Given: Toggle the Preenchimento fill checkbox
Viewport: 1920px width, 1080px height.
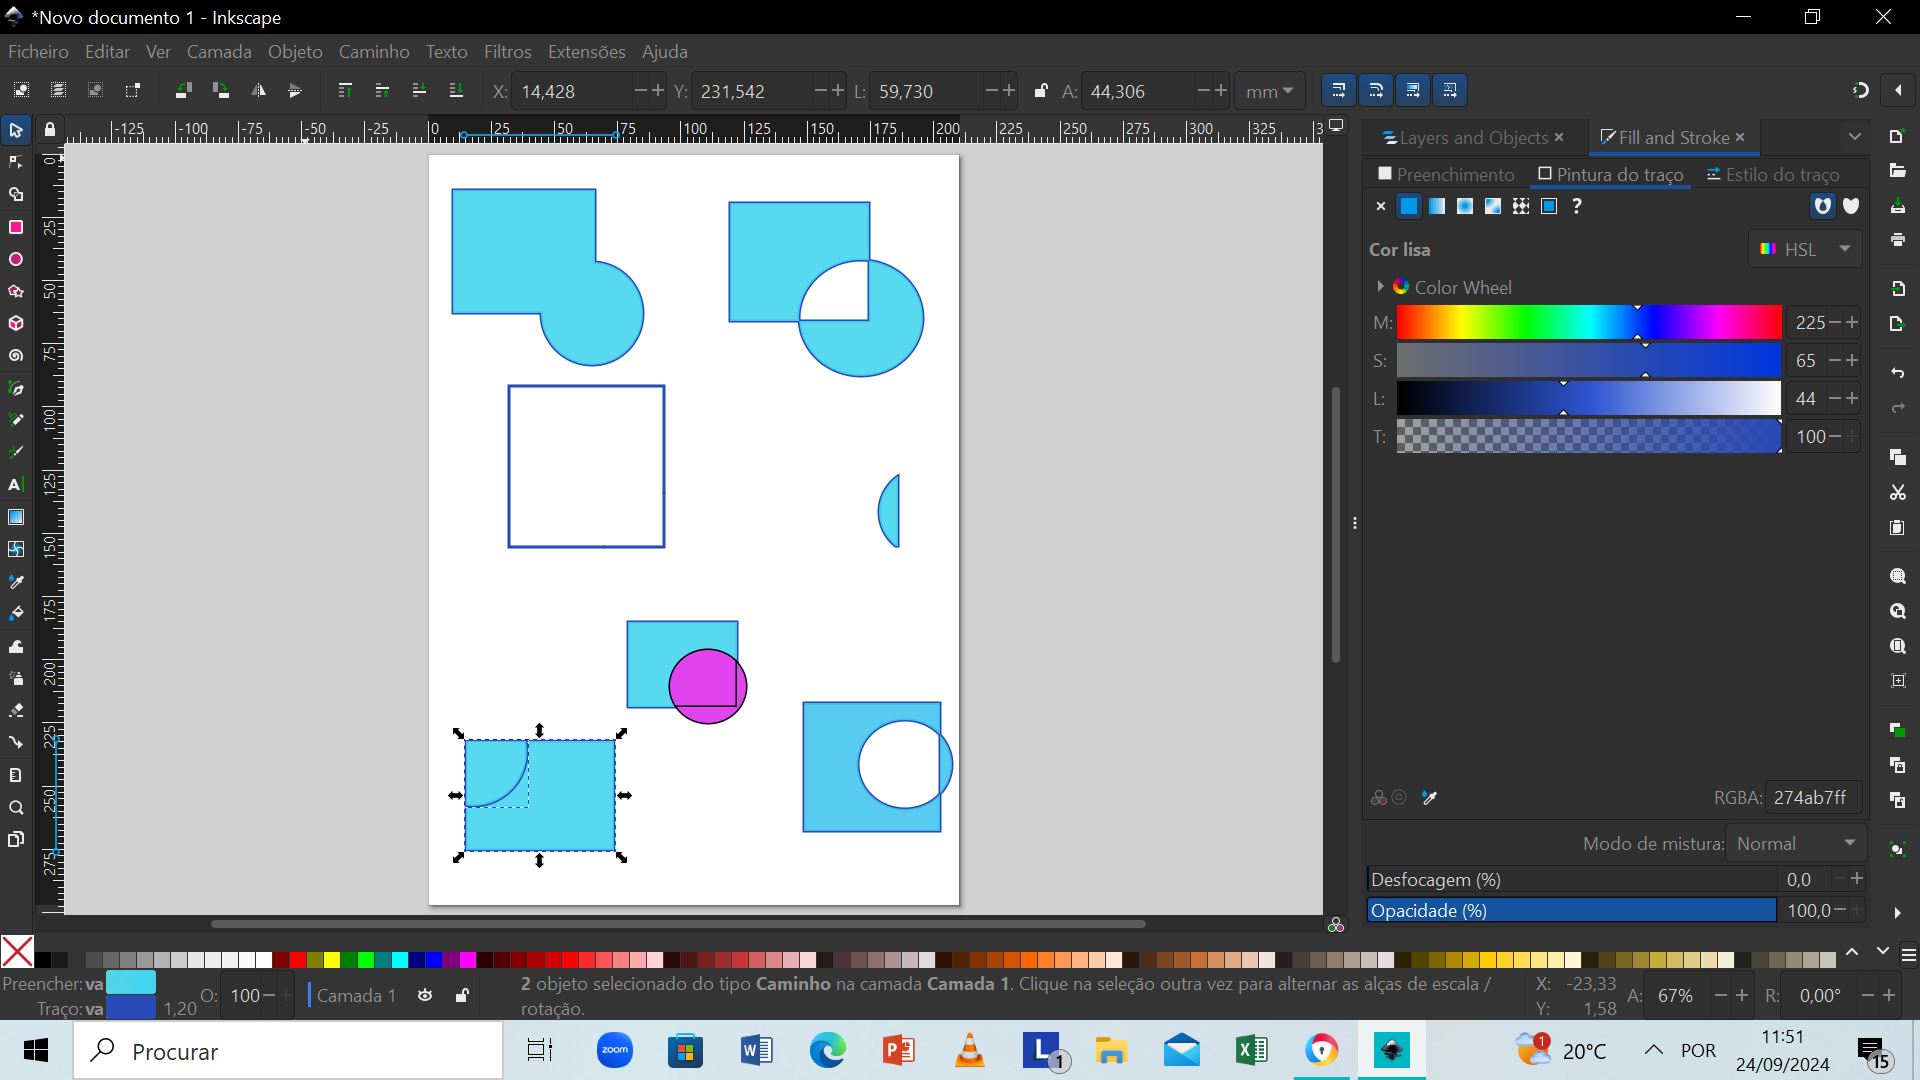Looking at the screenshot, I should (x=1386, y=173).
